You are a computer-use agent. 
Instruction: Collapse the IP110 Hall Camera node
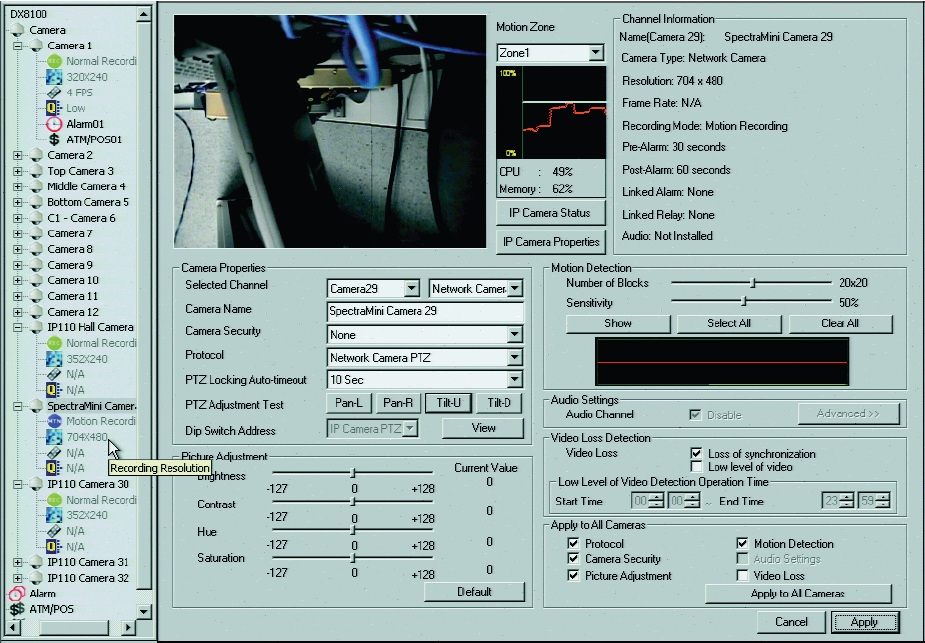coord(18,327)
